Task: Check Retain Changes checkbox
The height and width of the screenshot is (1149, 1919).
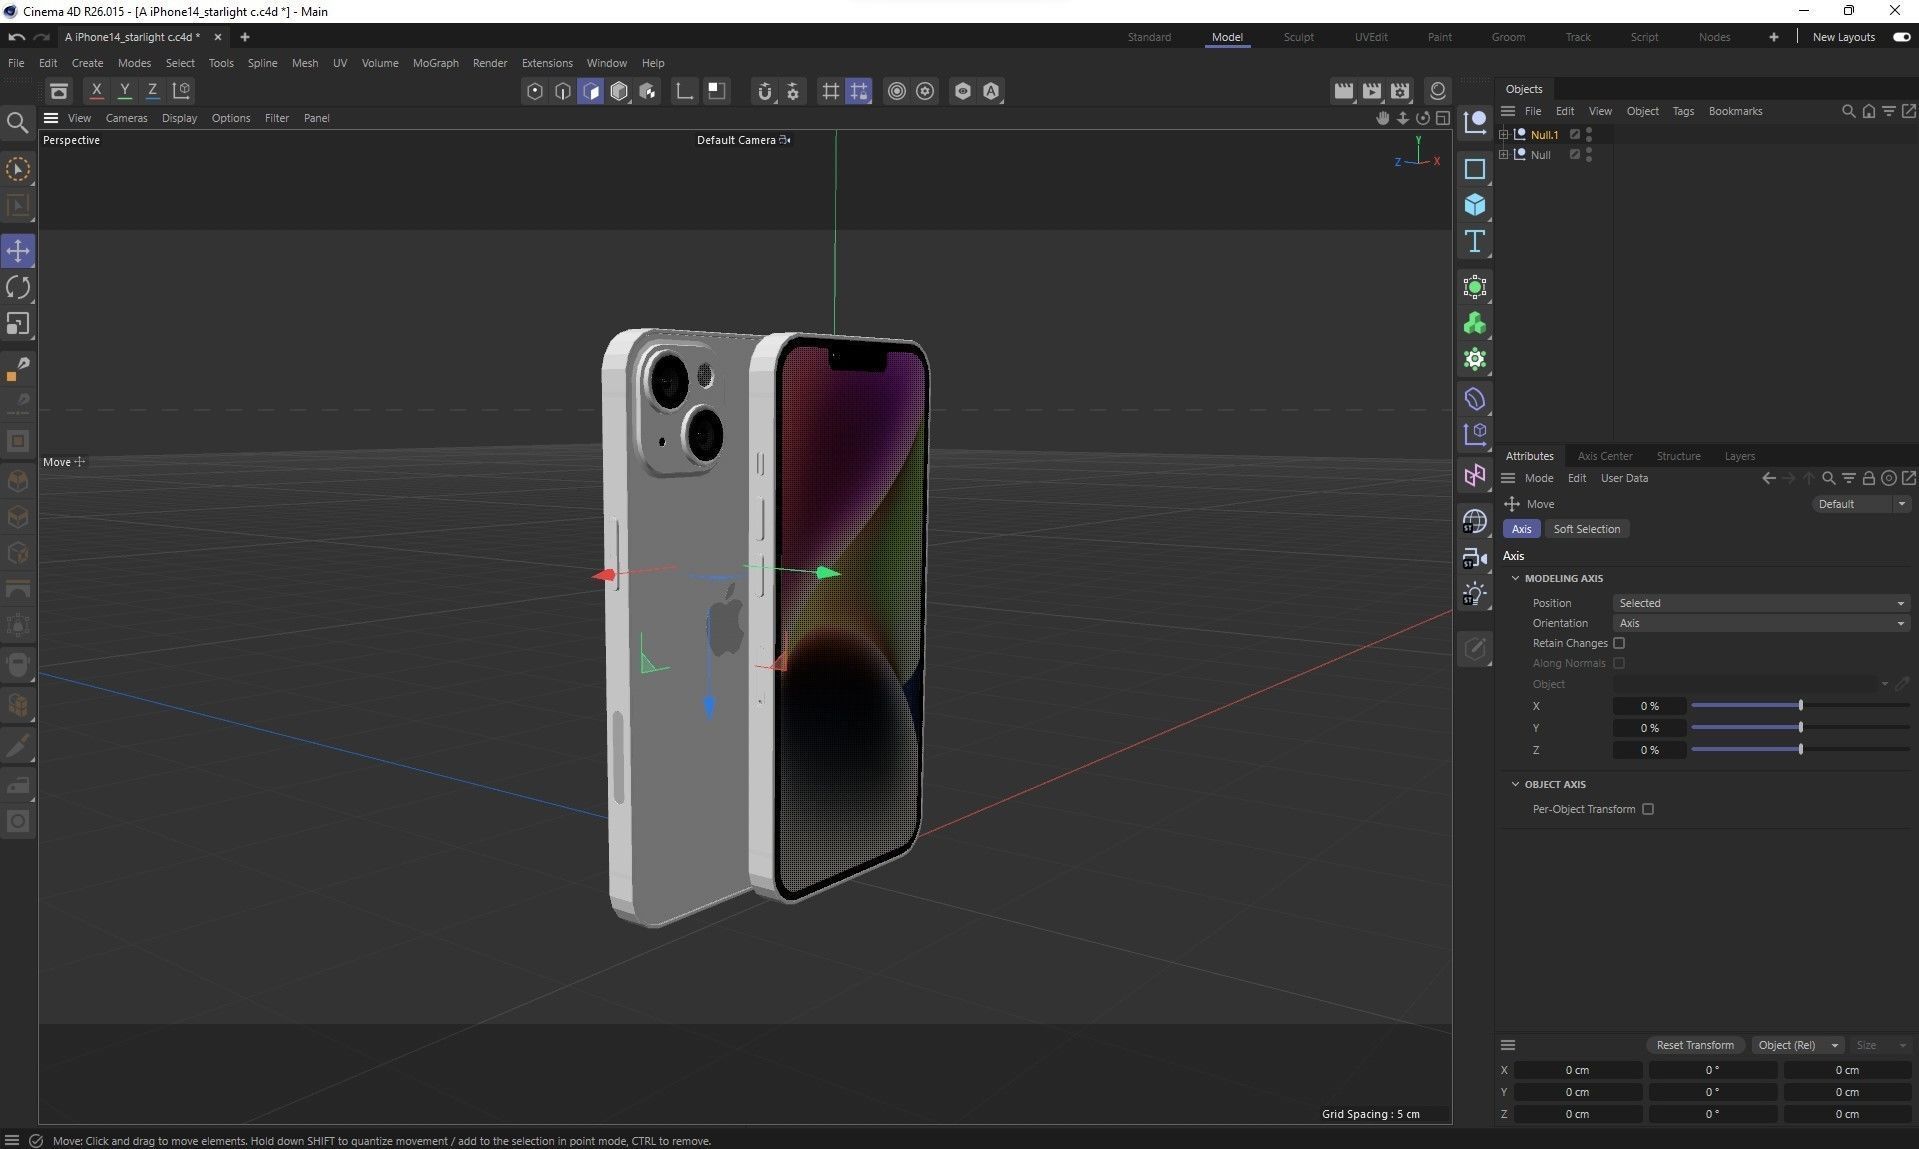Action: [x=1619, y=643]
